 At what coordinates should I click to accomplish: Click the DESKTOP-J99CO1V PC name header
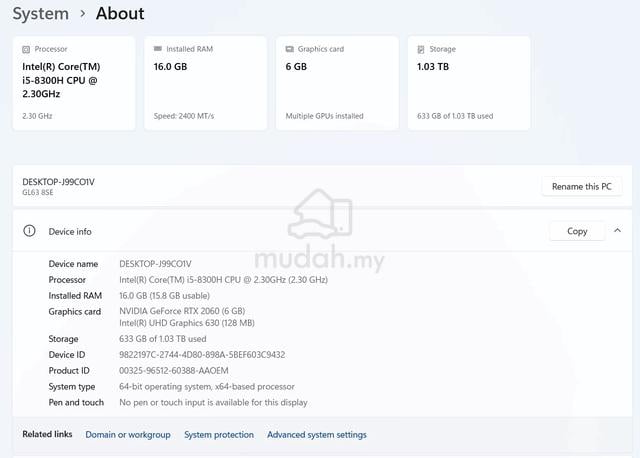pos(58,182)
